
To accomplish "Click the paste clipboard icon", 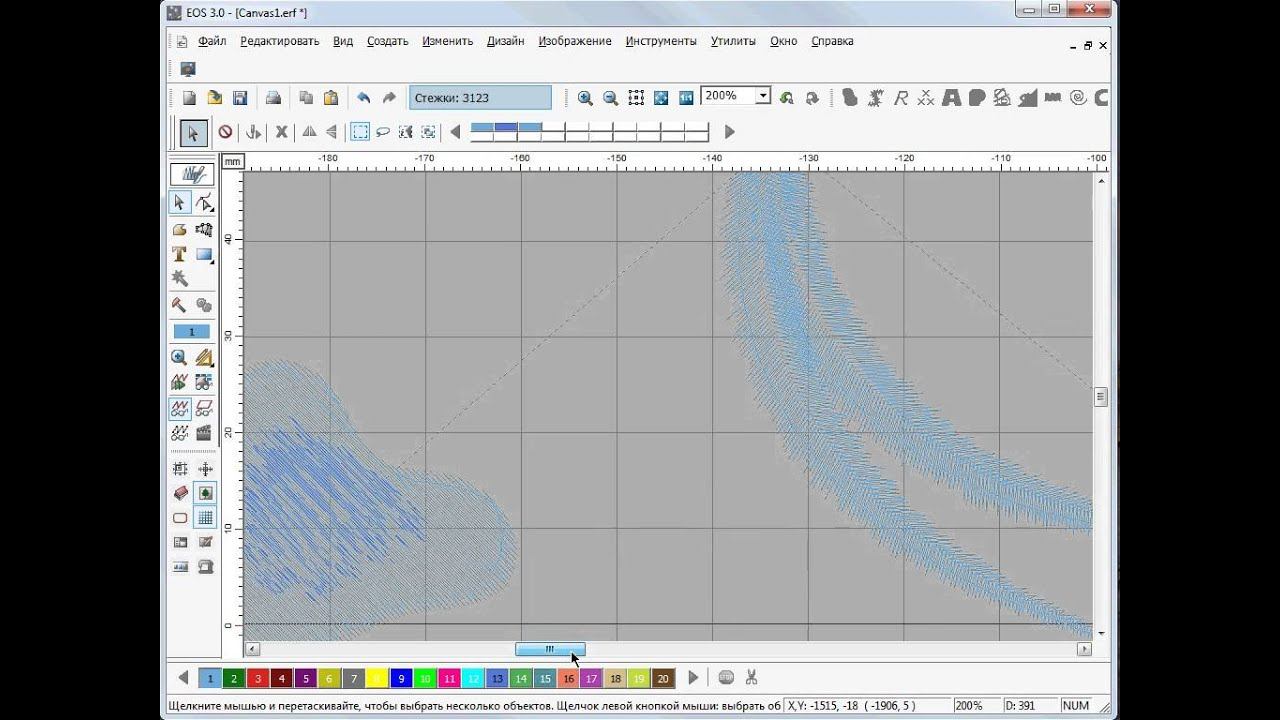I will click(x=330, y=97).
